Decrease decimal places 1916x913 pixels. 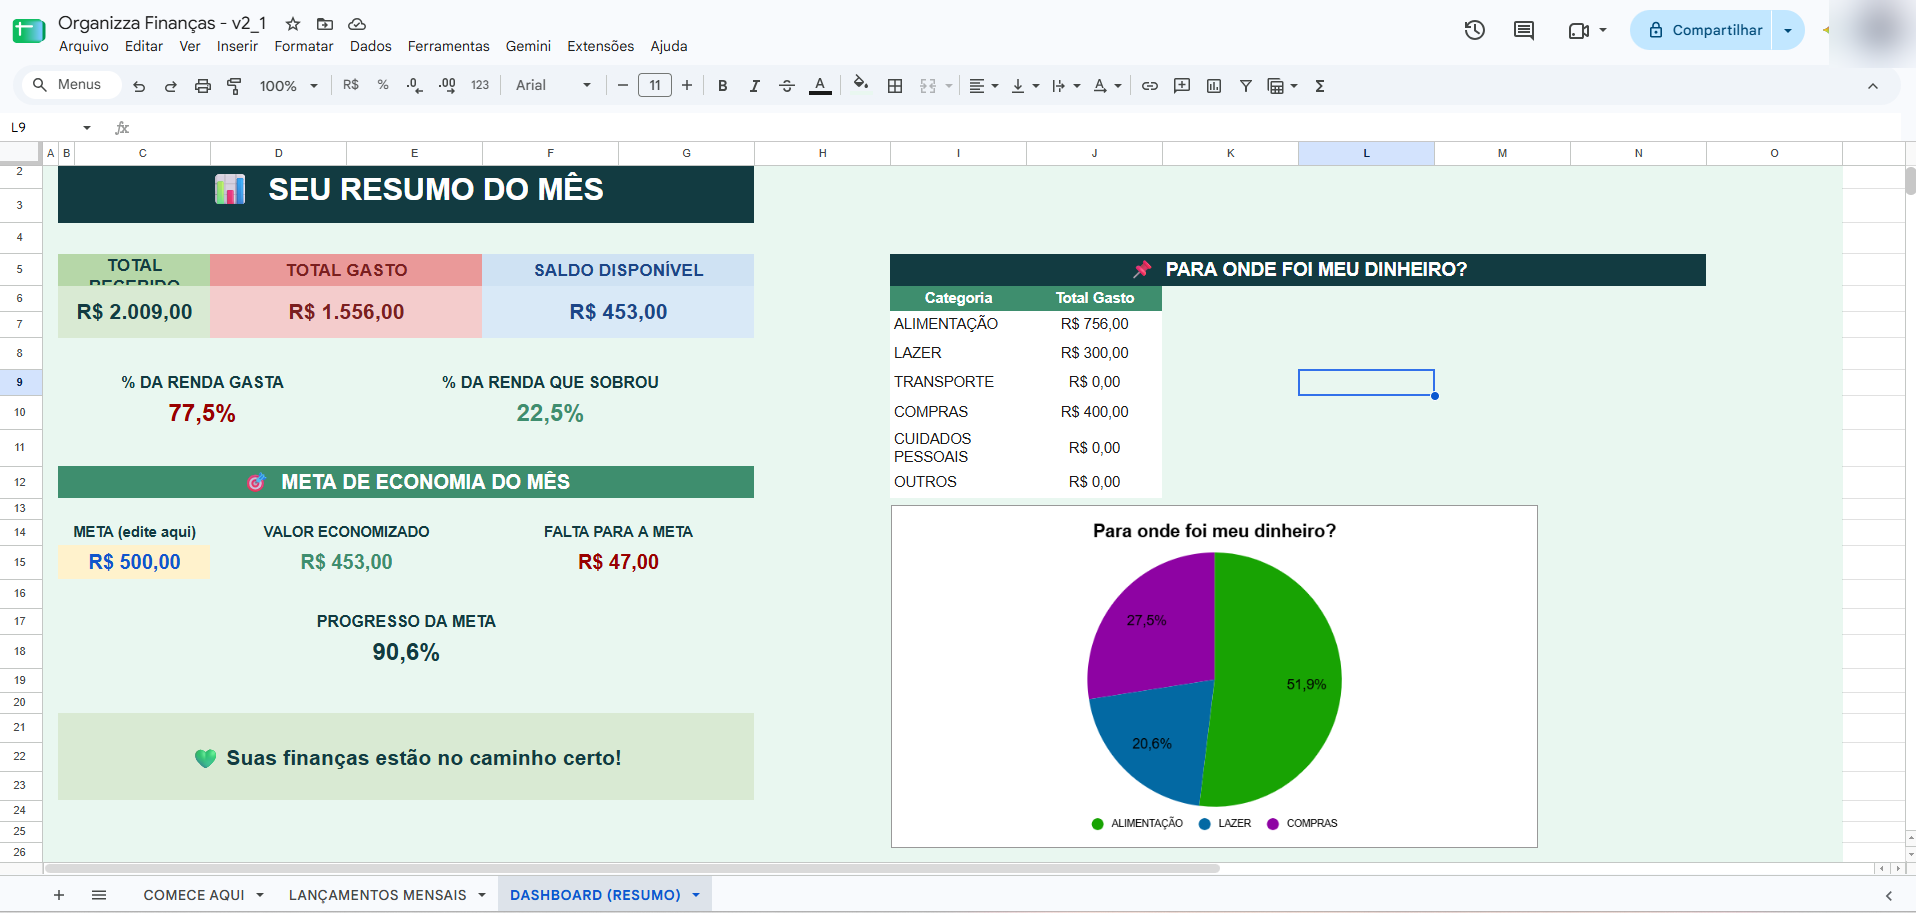[x=415, y=86]
